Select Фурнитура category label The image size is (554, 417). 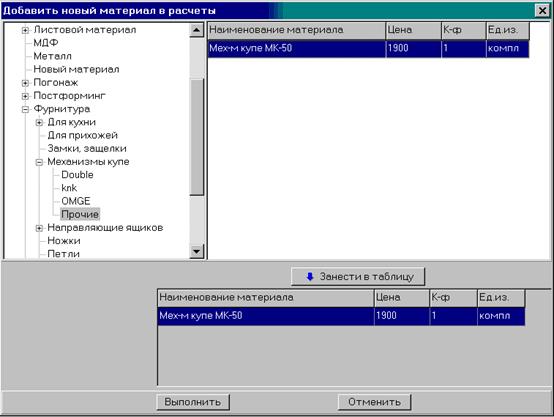61,109
